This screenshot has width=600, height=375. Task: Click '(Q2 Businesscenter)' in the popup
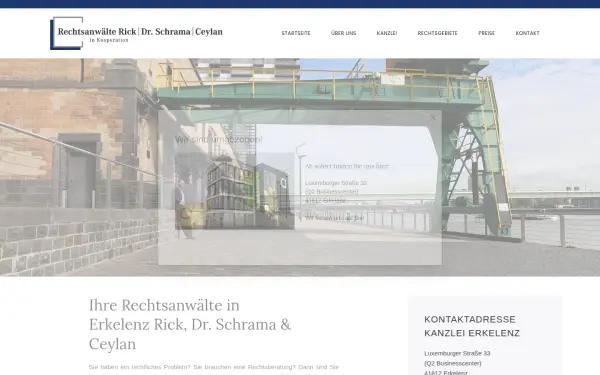(332, 191)
